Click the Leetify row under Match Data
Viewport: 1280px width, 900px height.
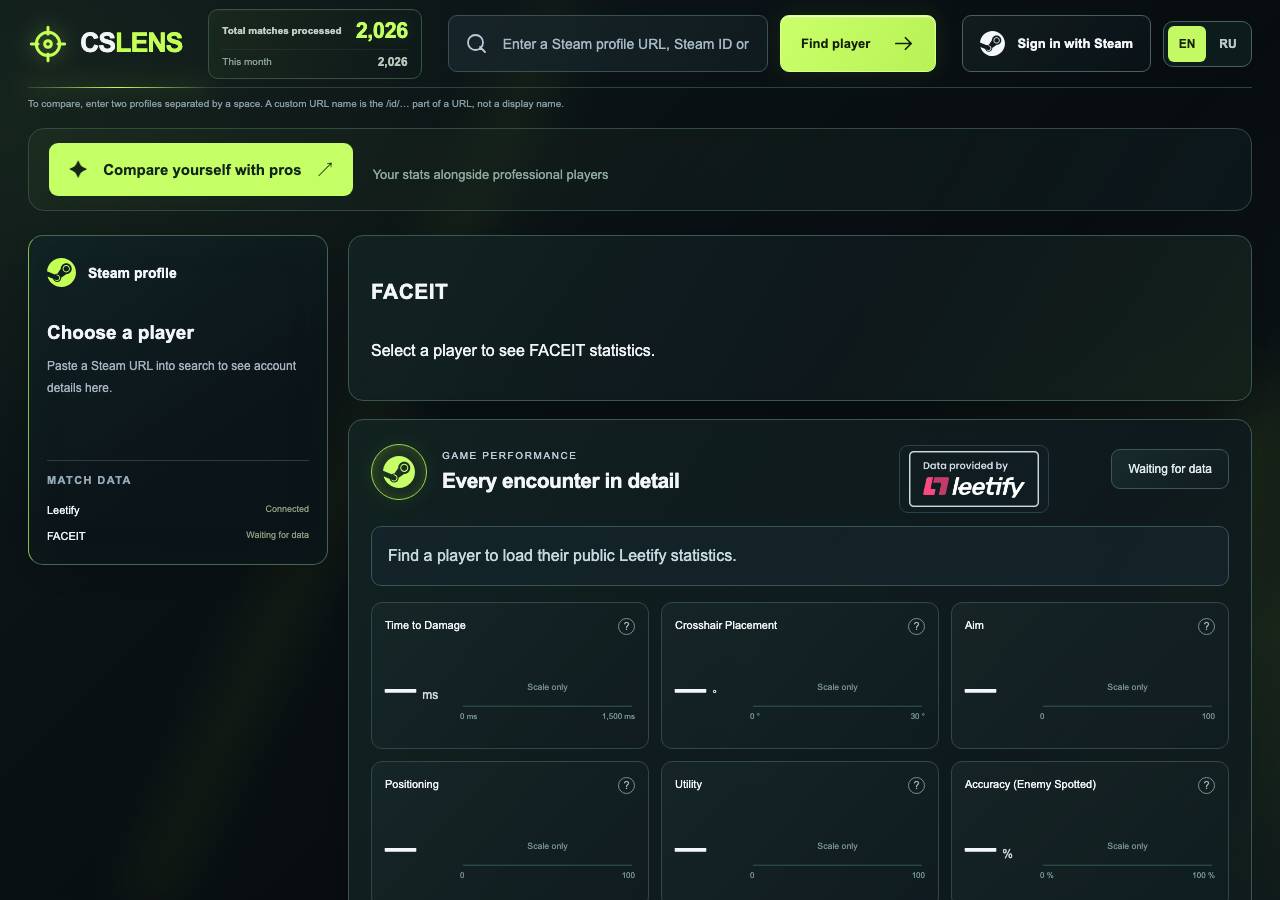(x=178, y=510)
